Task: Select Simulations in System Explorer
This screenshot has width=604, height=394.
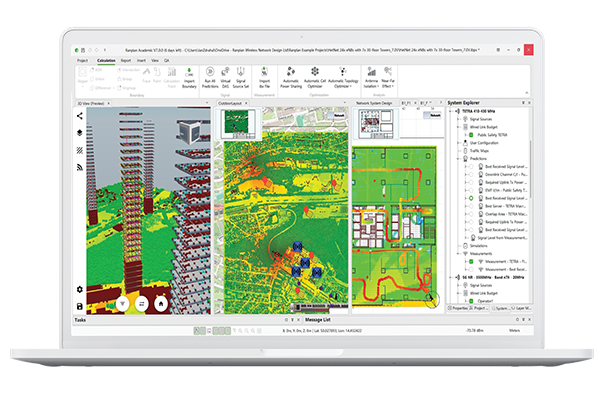Action: (x=479, y=246)
